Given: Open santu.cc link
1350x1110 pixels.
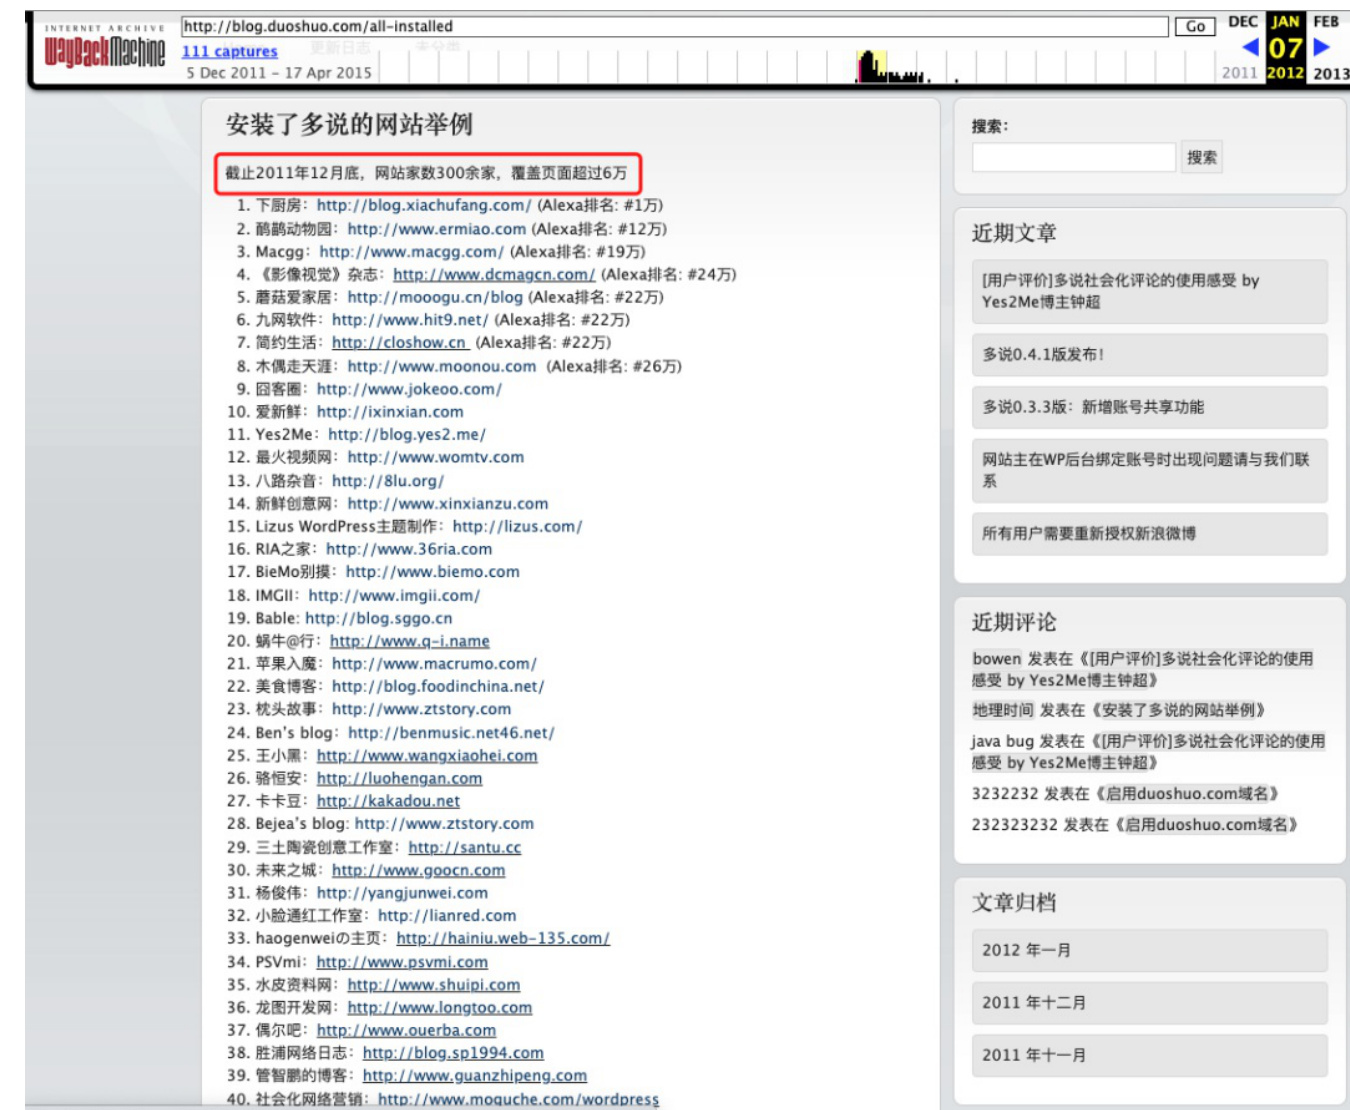Looking at the screenshot, I should point(464,847).
